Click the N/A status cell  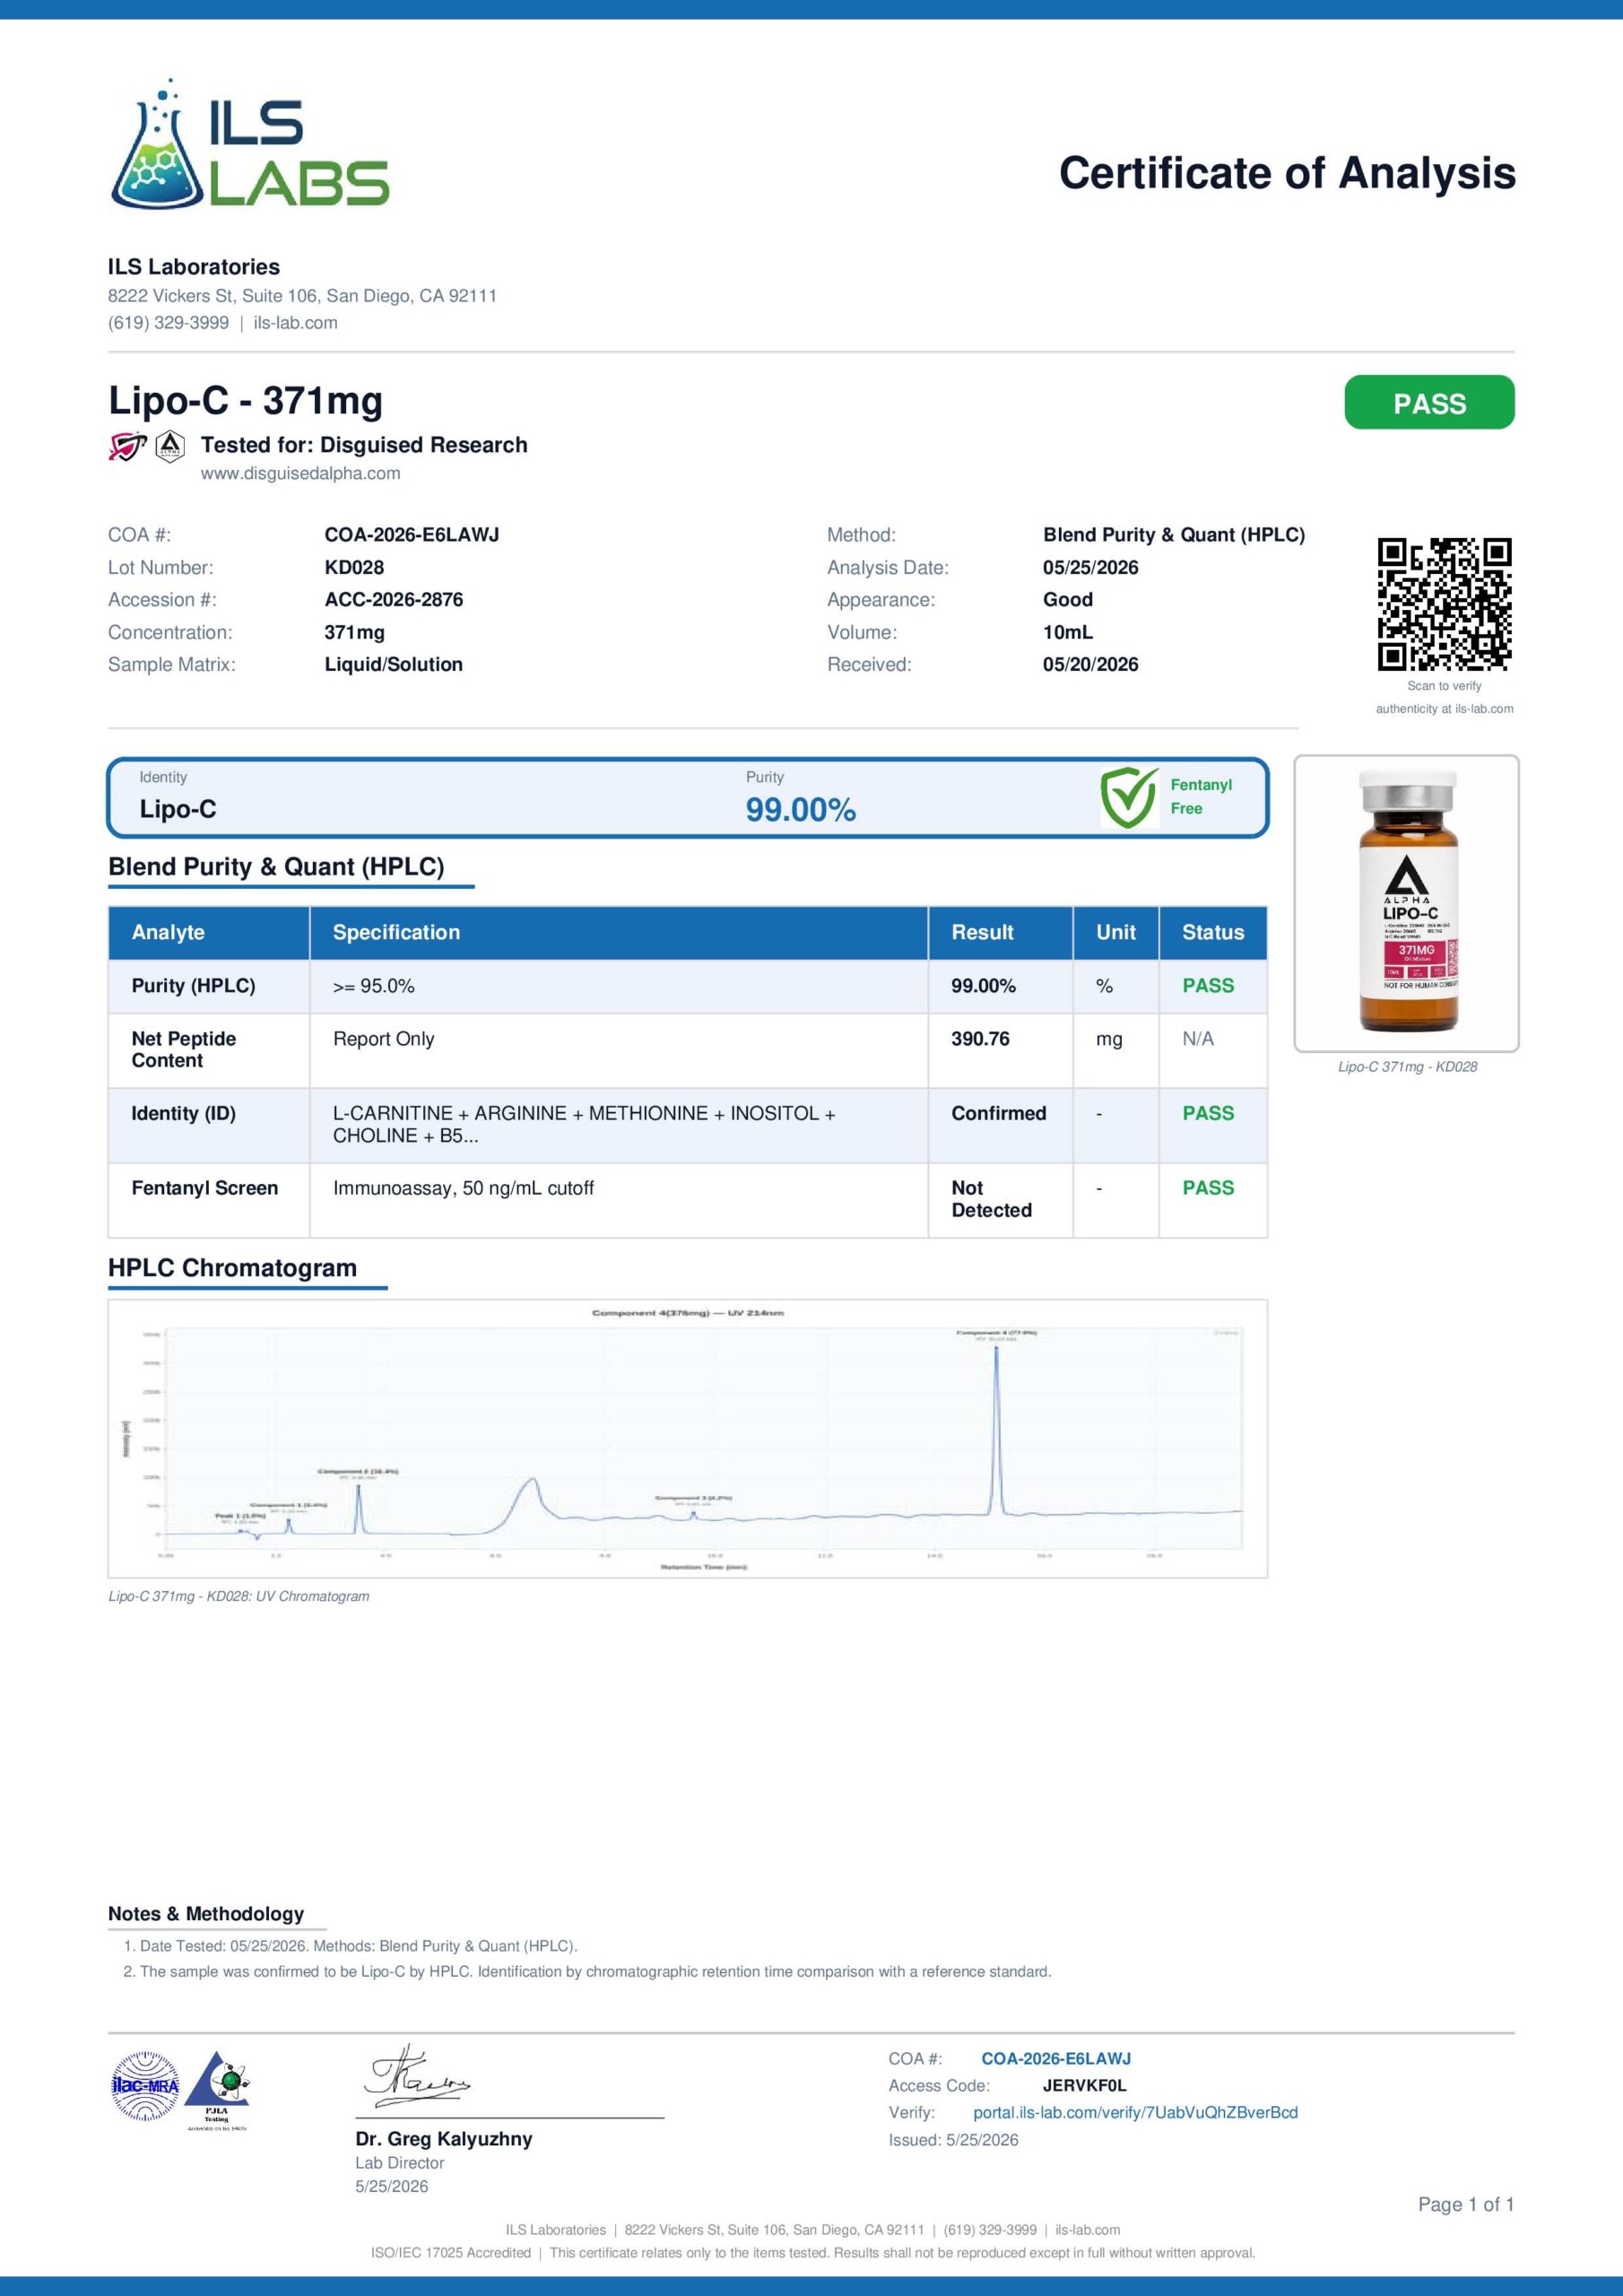[1213, 1051]
